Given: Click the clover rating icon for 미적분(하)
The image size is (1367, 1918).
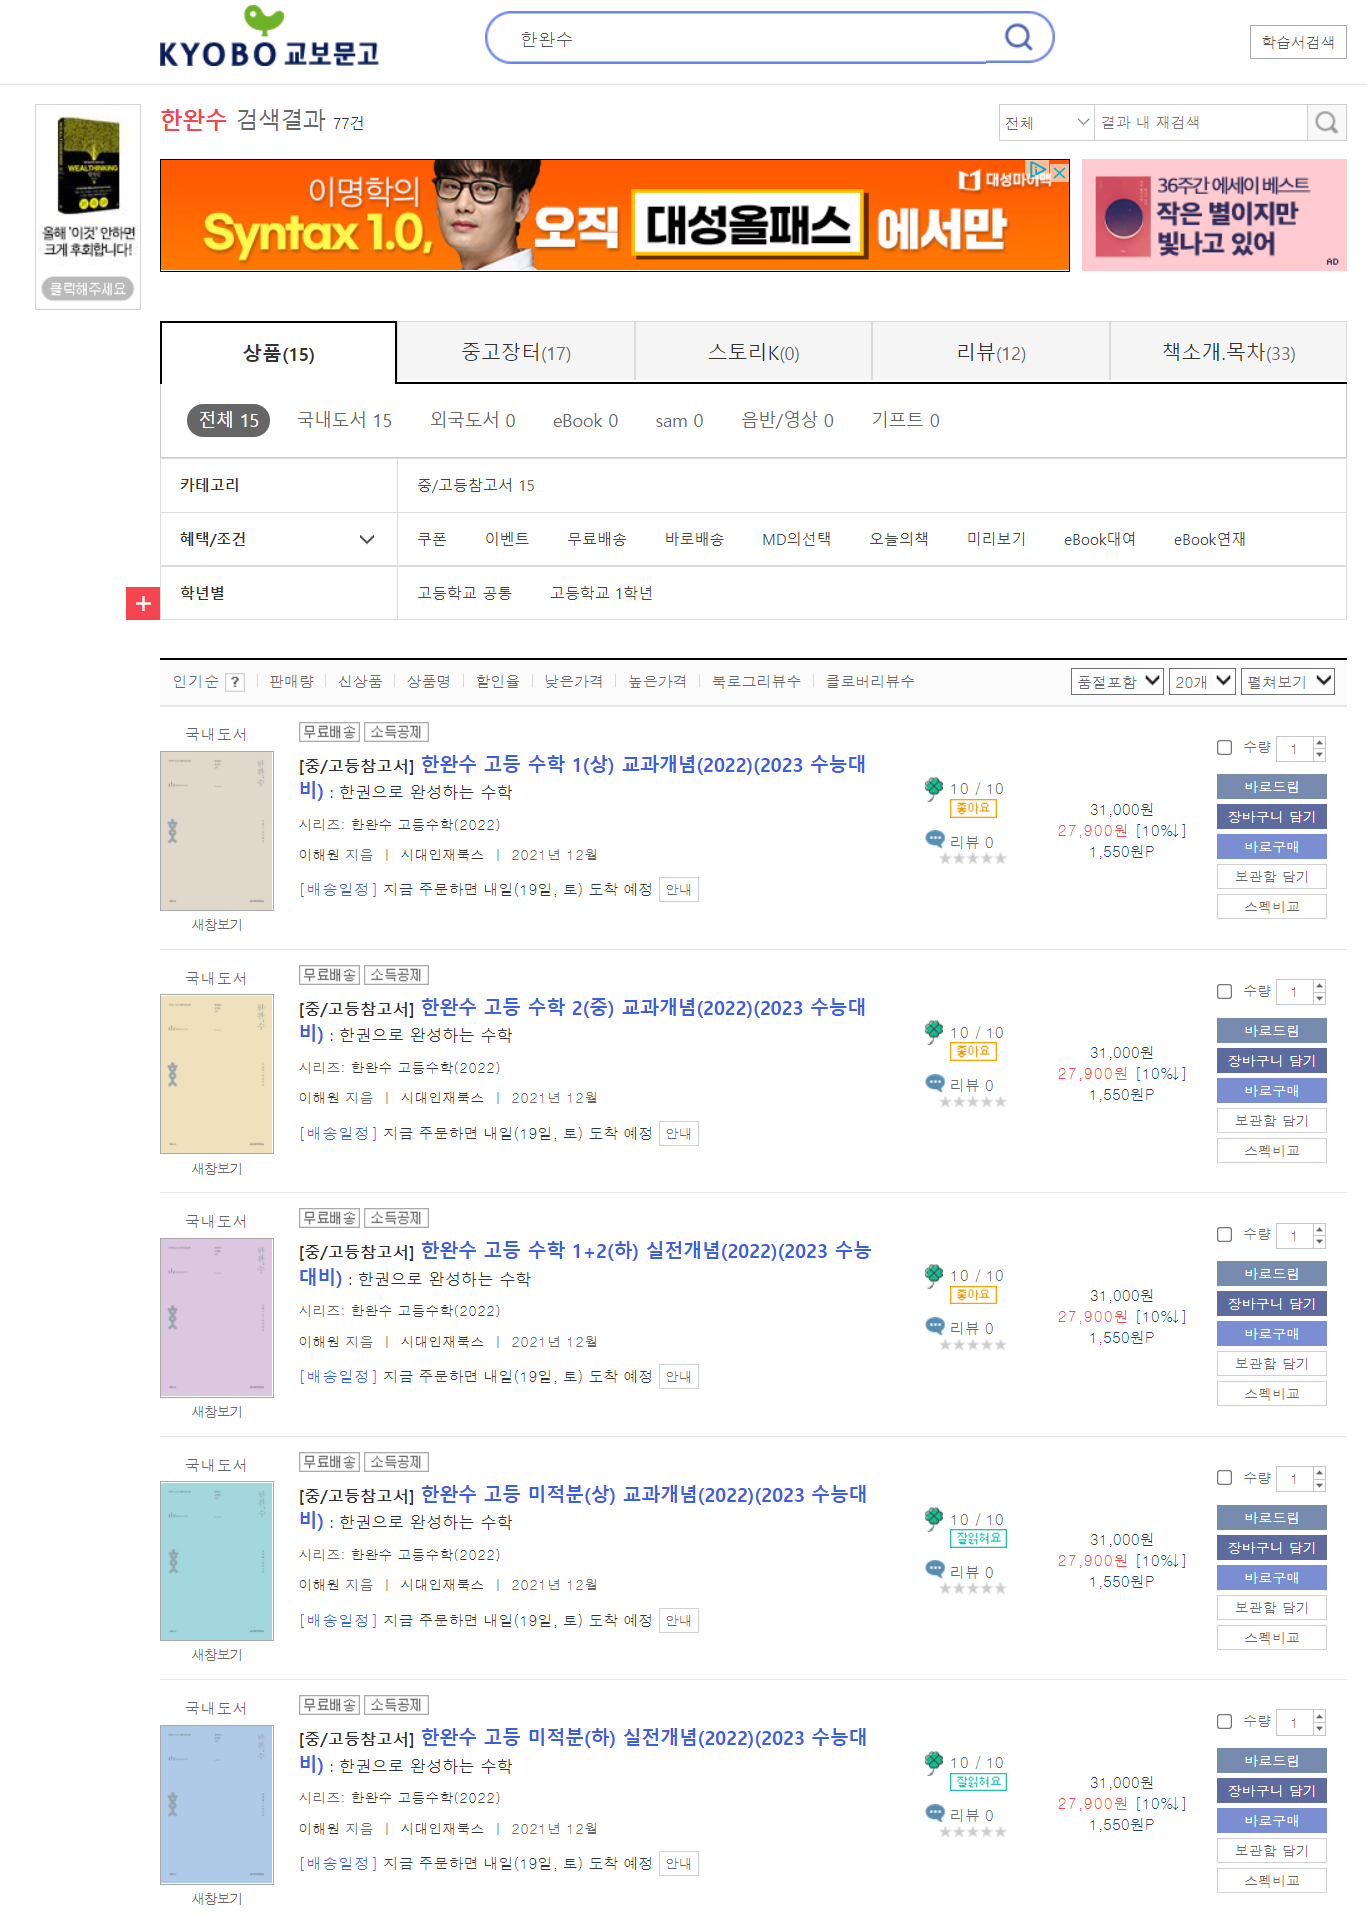Looking at the screenshot, I should 934,1761.
